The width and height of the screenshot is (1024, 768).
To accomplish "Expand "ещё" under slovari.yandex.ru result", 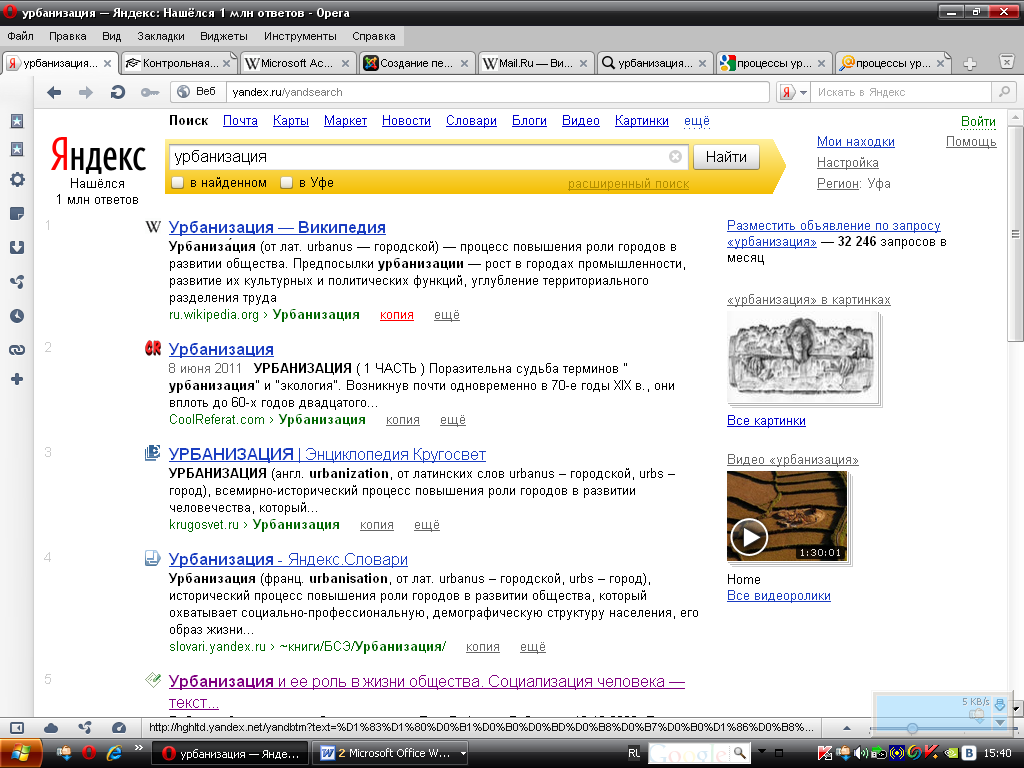I will pyautogui.click(x=532, y=647).
